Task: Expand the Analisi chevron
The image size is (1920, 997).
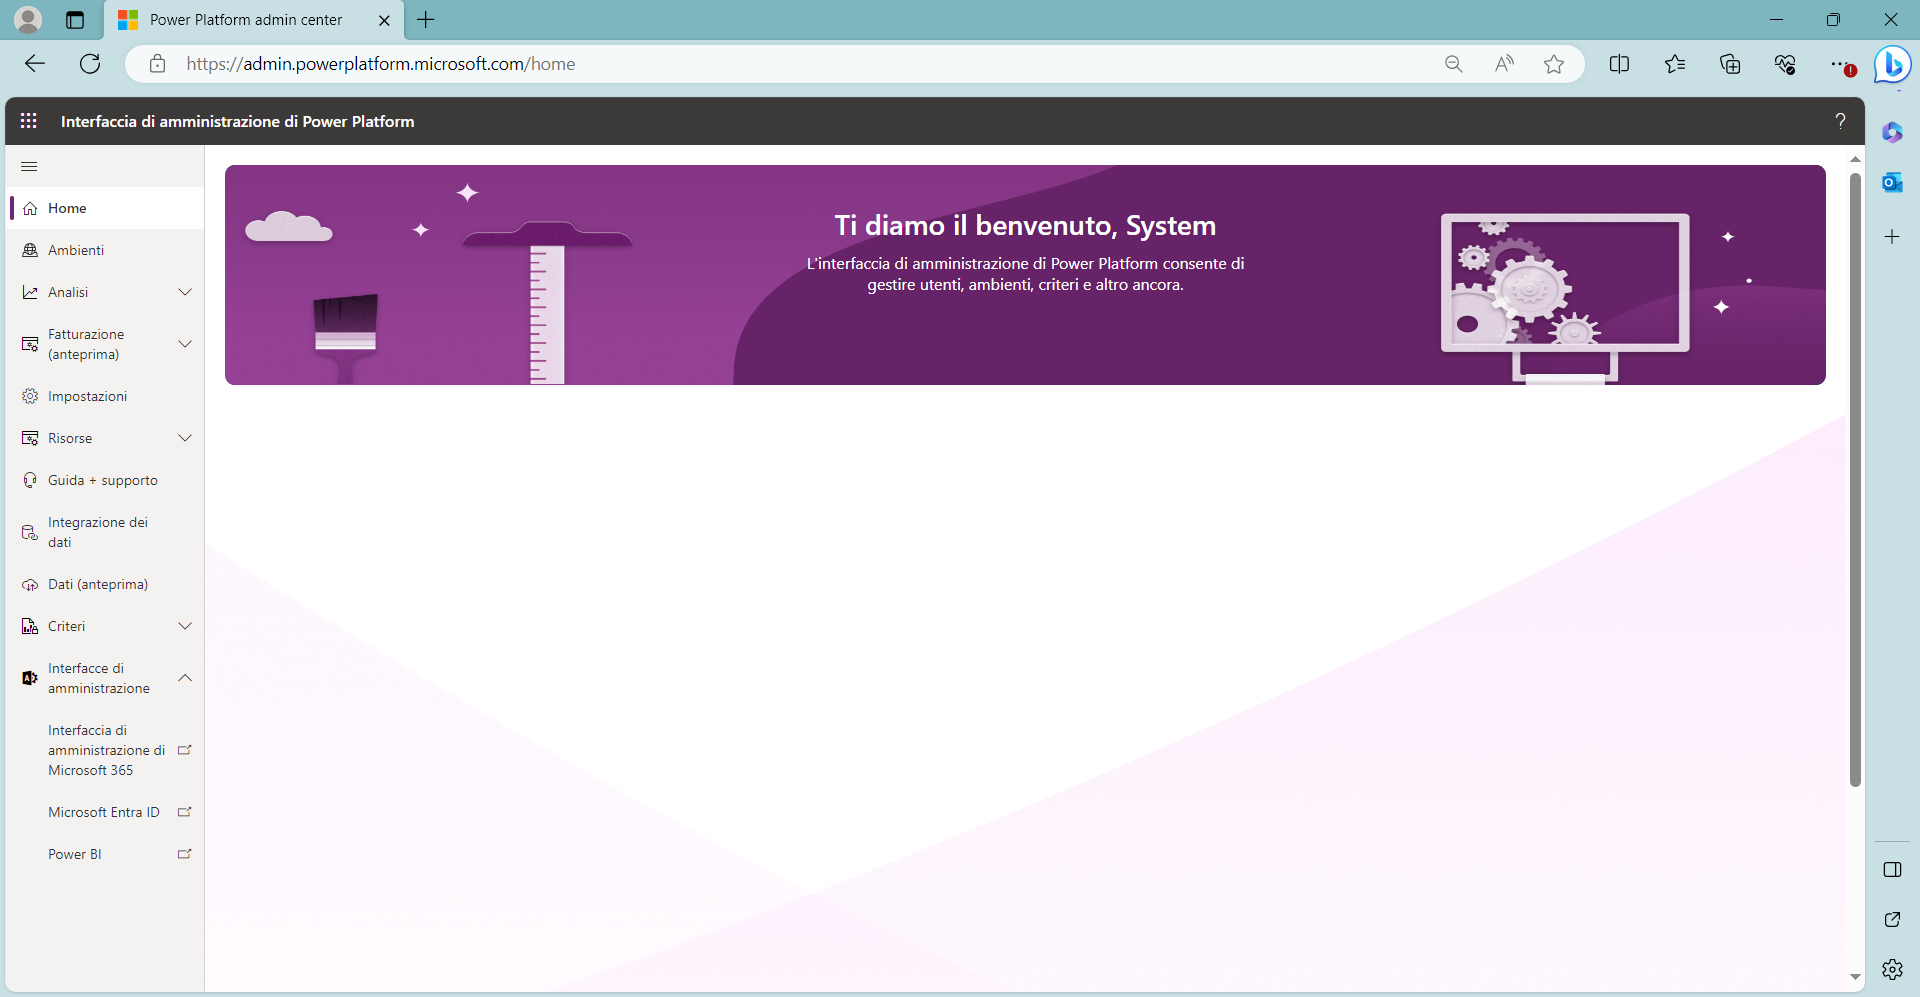Action: pyautogui.click(x=185, y=293)
